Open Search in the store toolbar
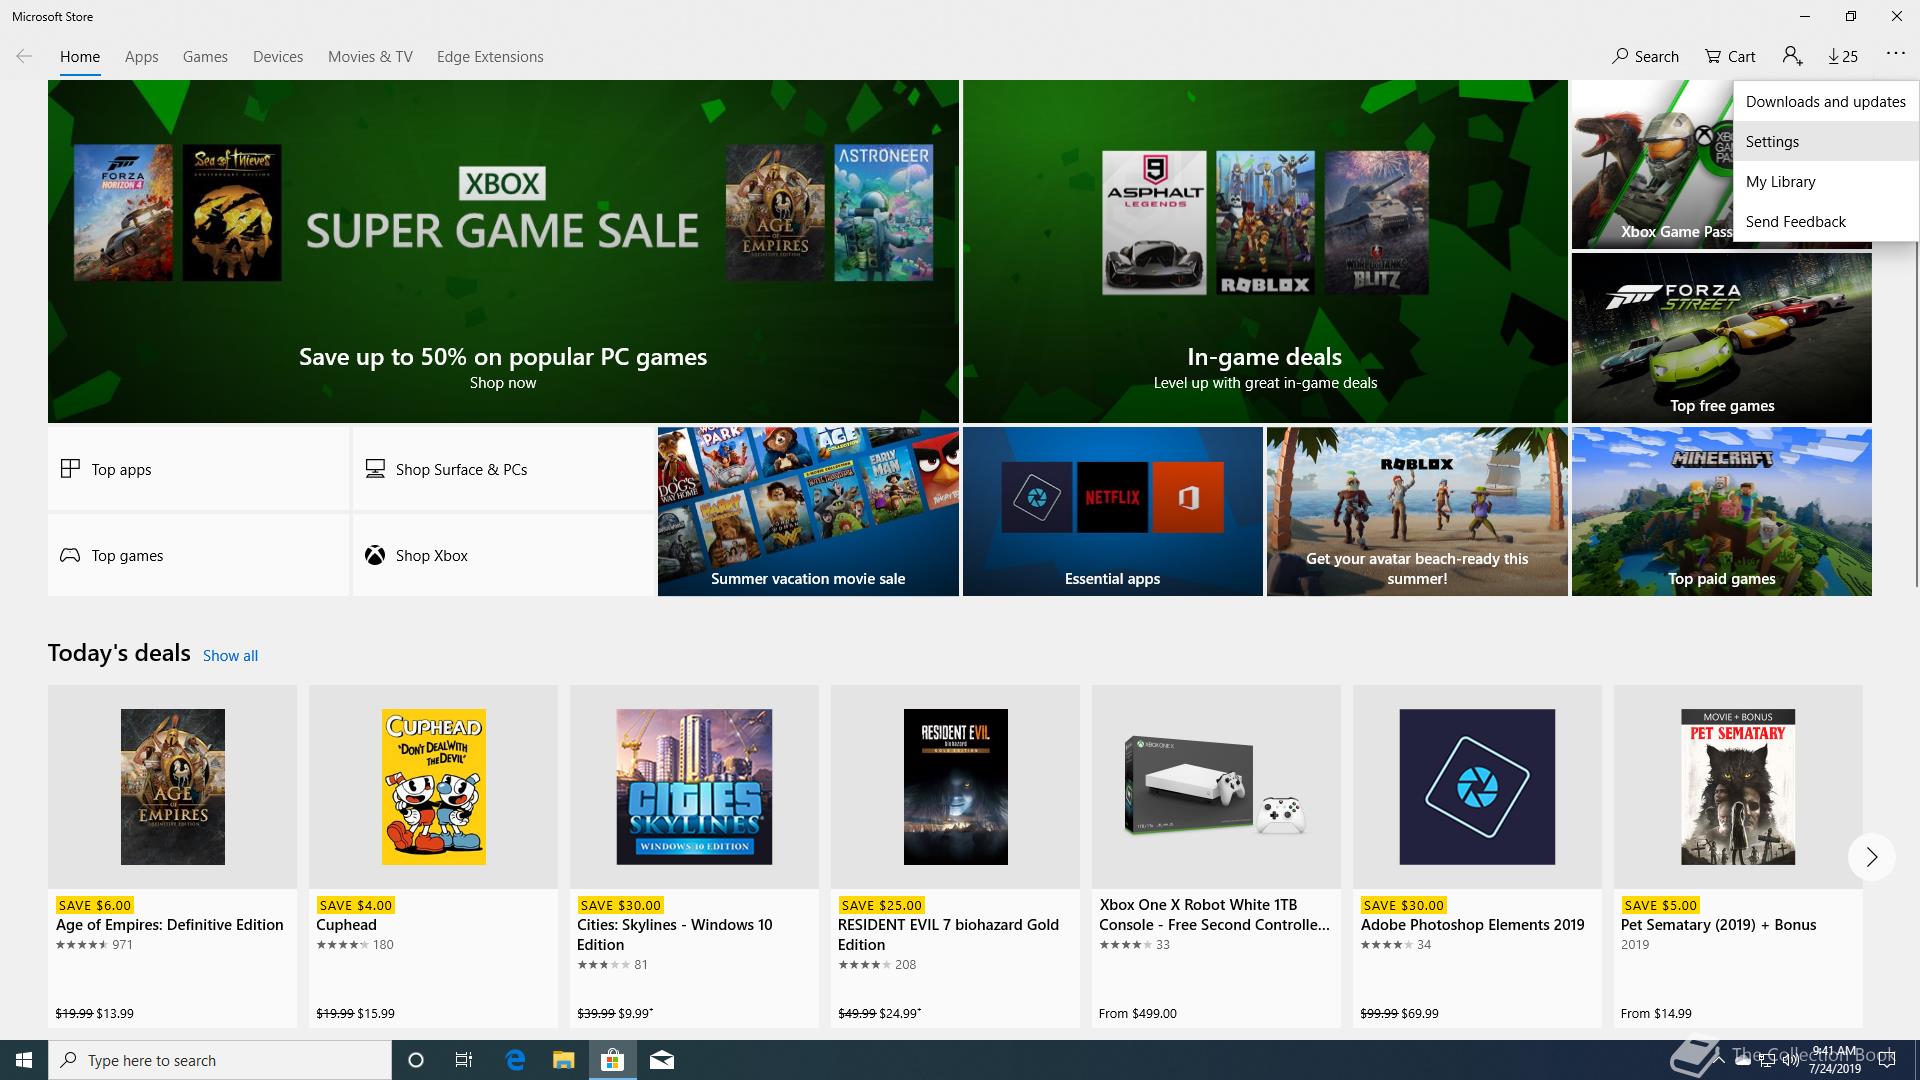This screenshot has width=1920, height=1080. tap(1646, 57)
